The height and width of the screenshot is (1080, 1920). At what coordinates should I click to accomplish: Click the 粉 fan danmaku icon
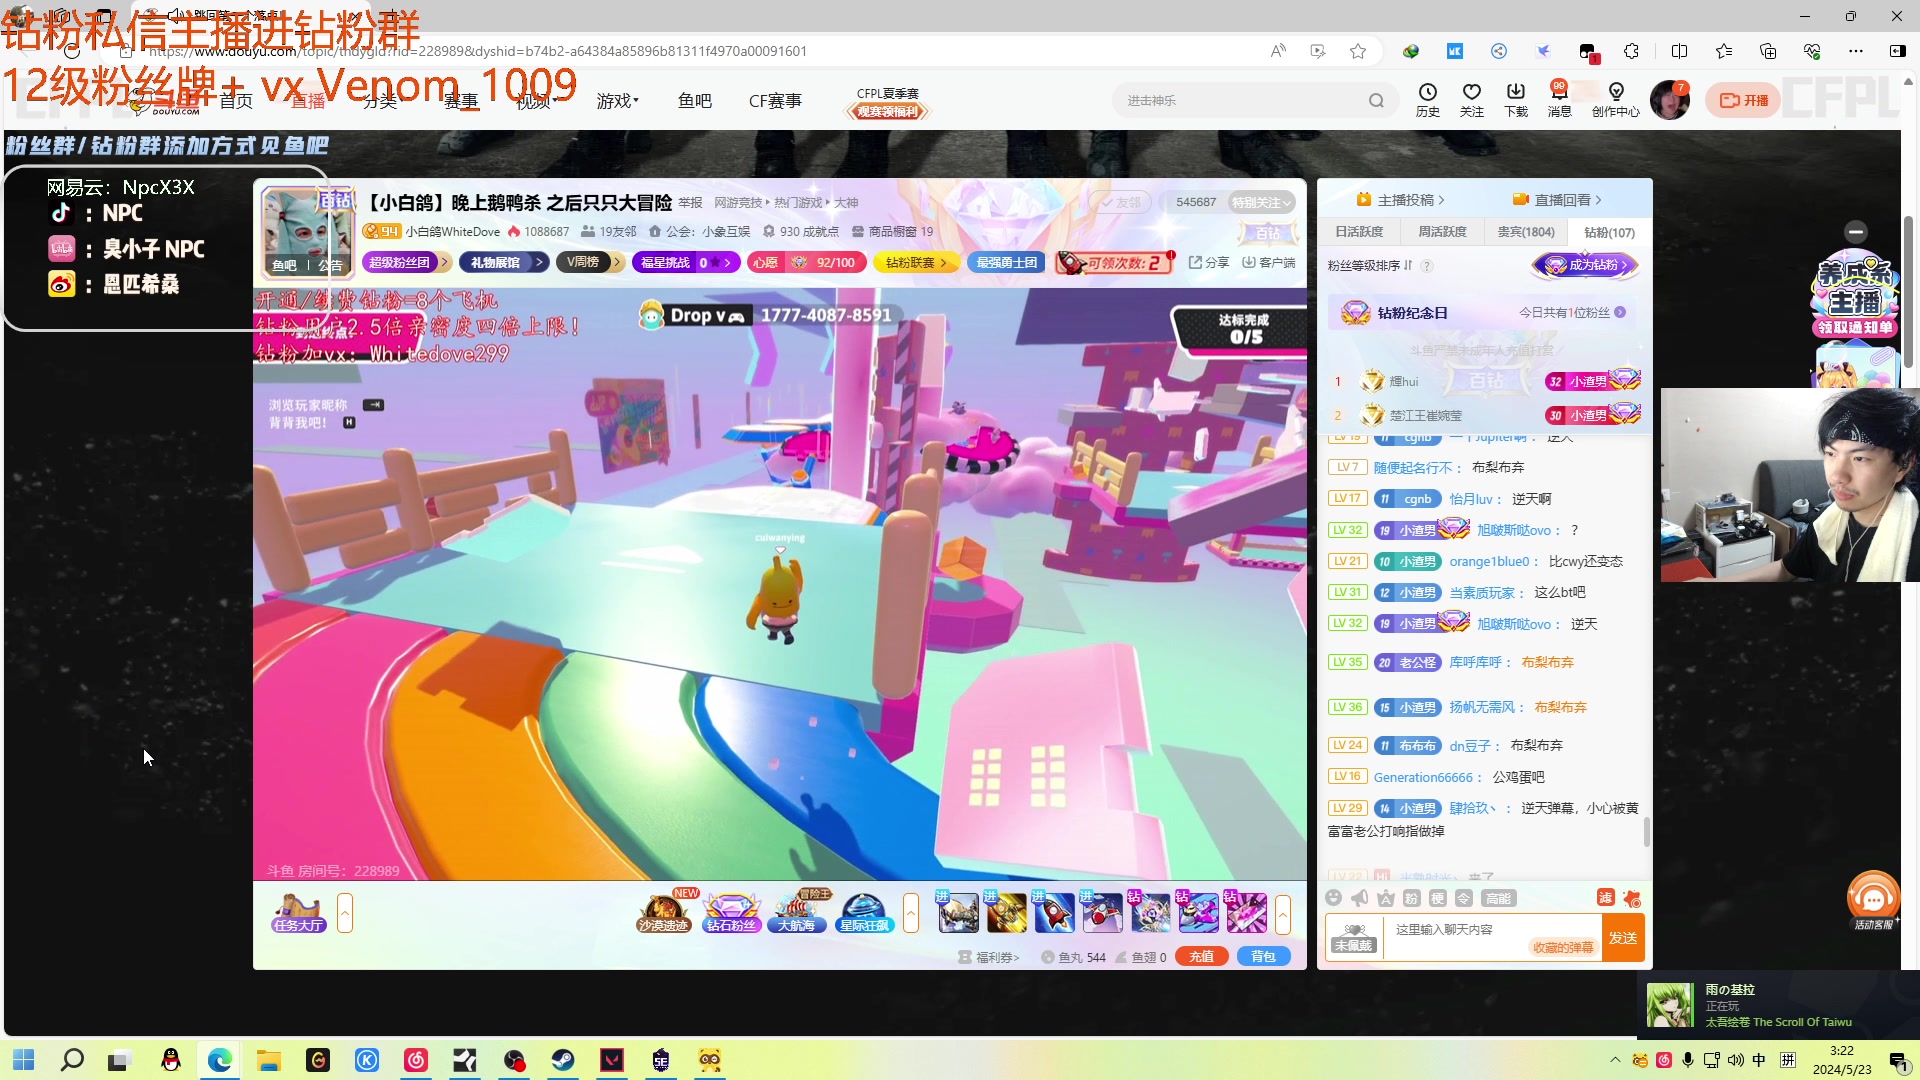click(x=1411, y=898)
